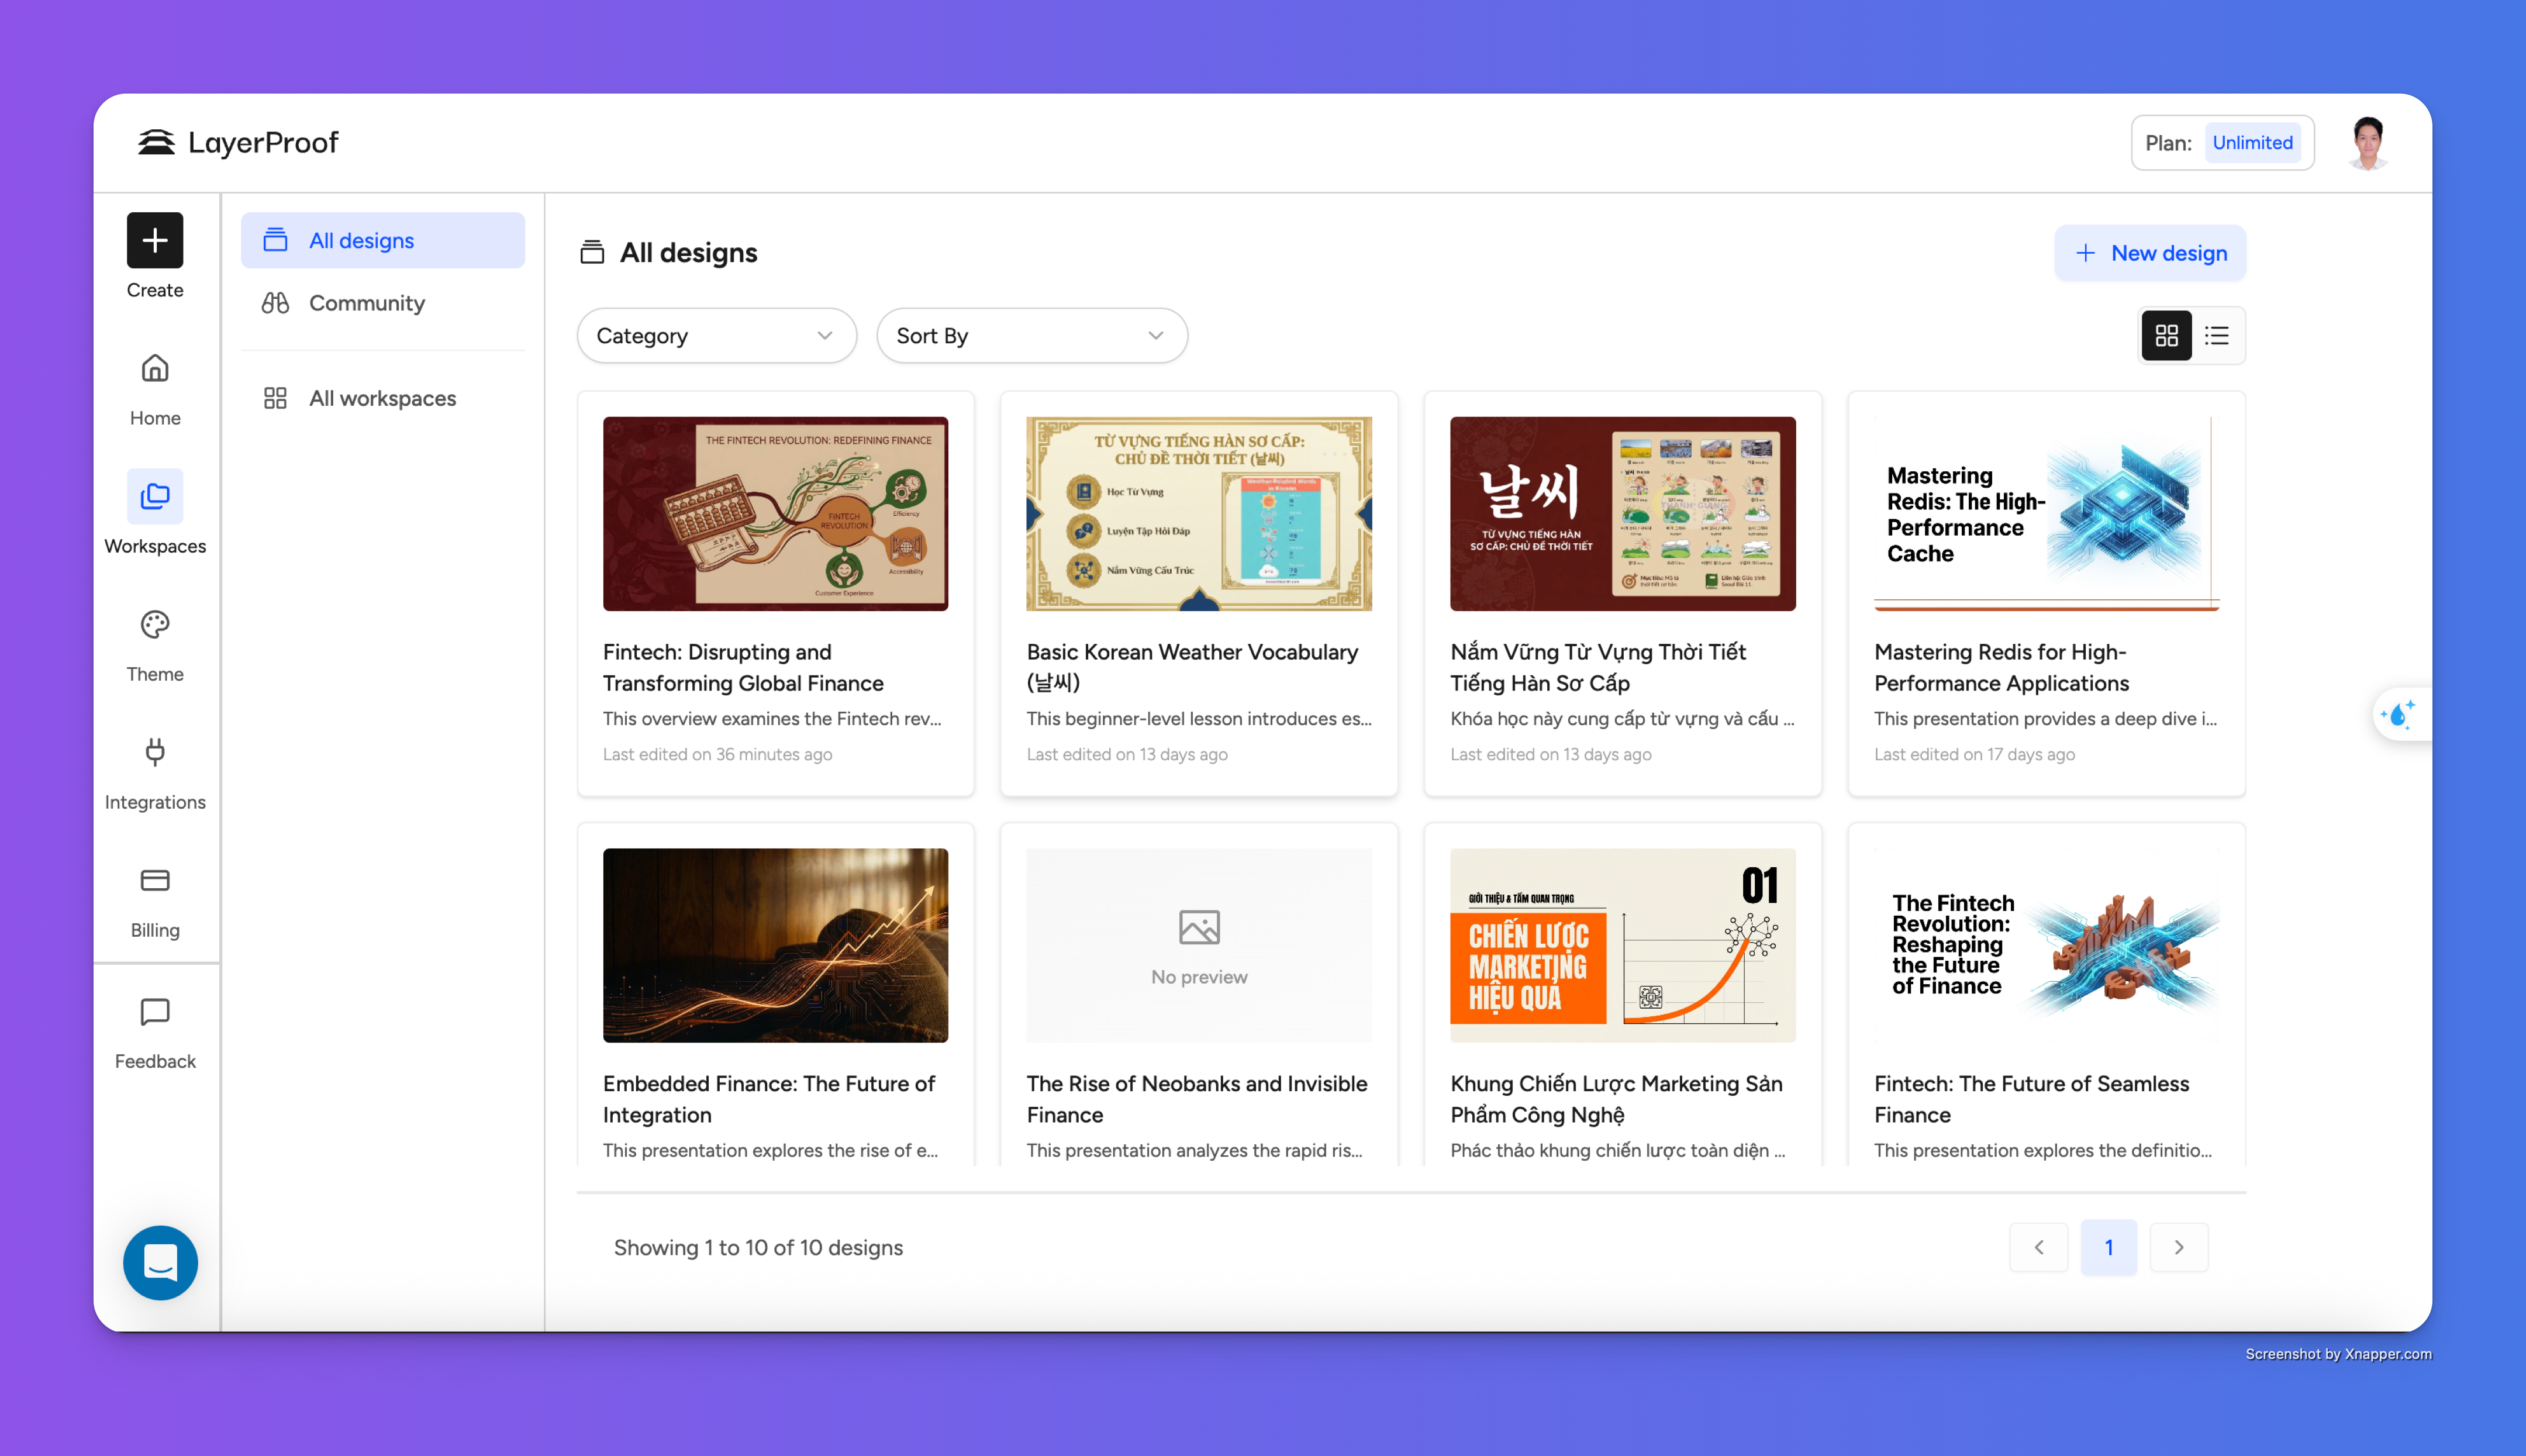Go to Integrations plug icon
Viewport: 2526px width, 1456px height.
pos(155,753)
